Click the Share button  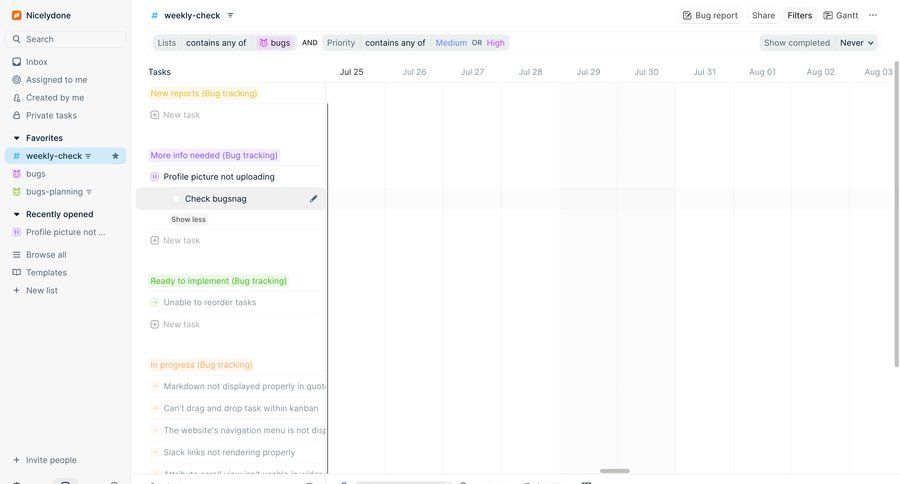tap(763, 15)
